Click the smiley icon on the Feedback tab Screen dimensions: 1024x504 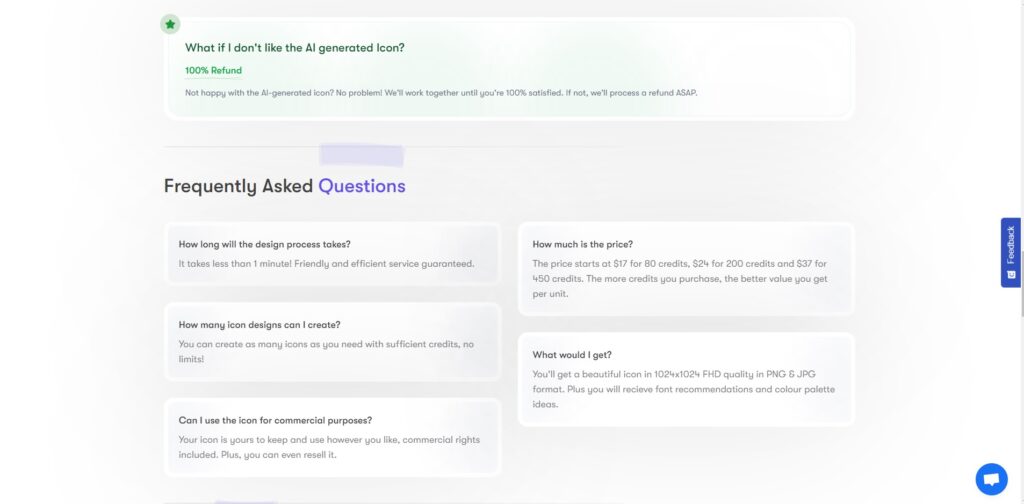coord(1011,274)
